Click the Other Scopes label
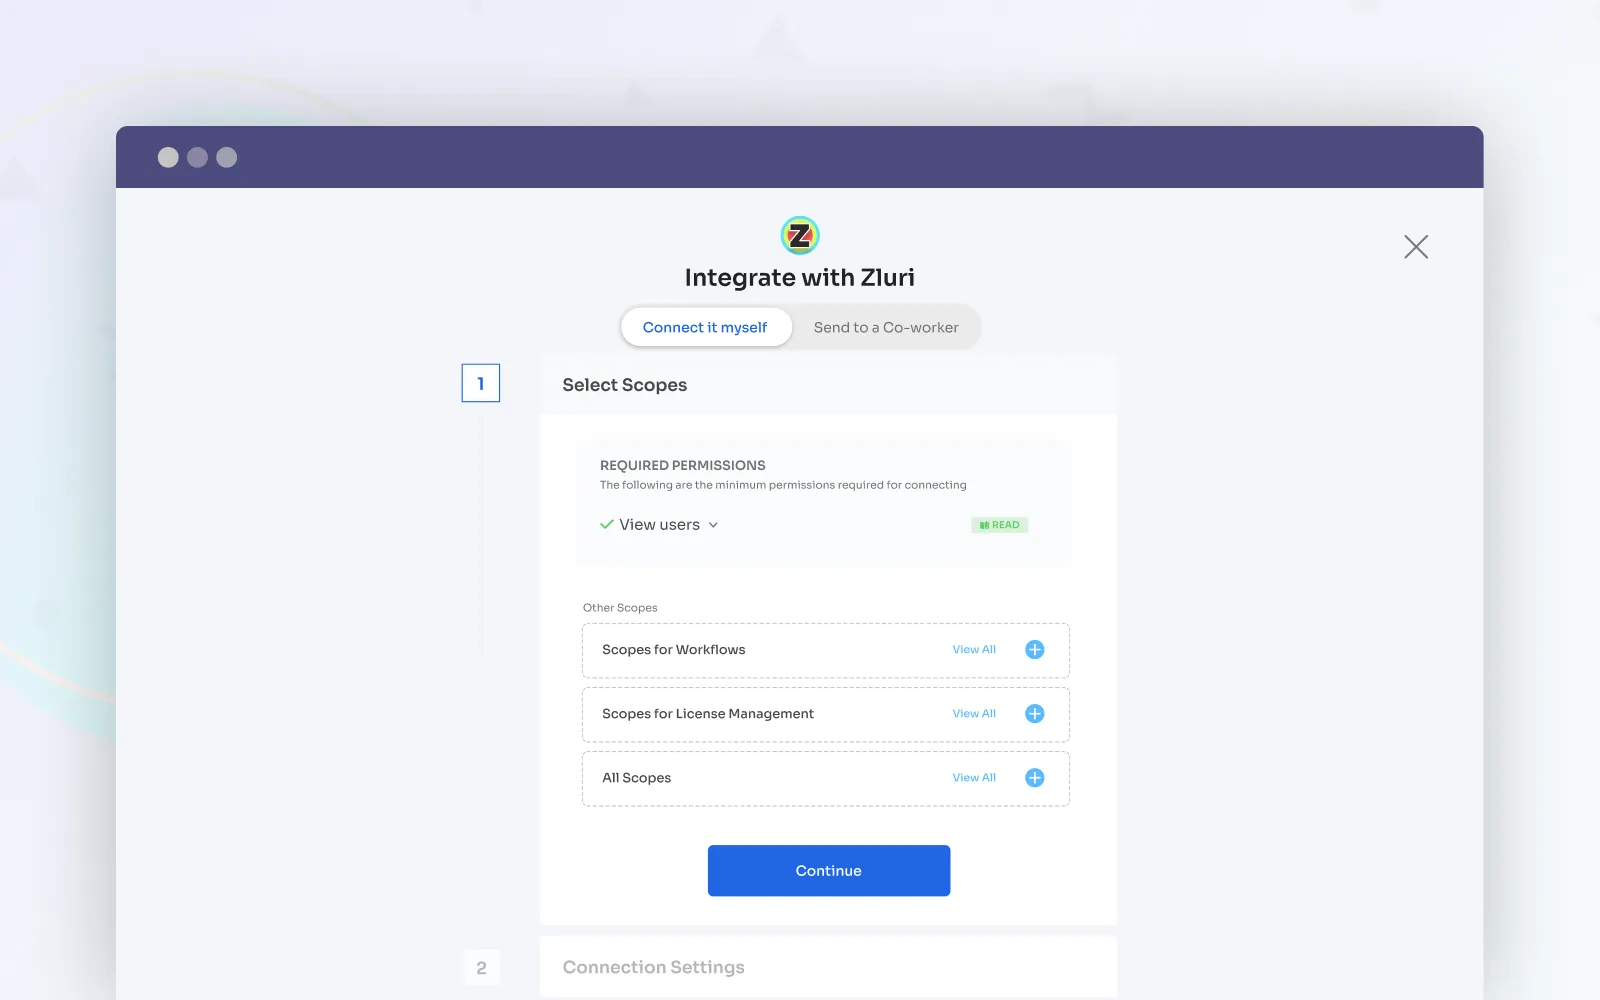The width and height of the screenshot is (1600, 1000). click(620, 608)
